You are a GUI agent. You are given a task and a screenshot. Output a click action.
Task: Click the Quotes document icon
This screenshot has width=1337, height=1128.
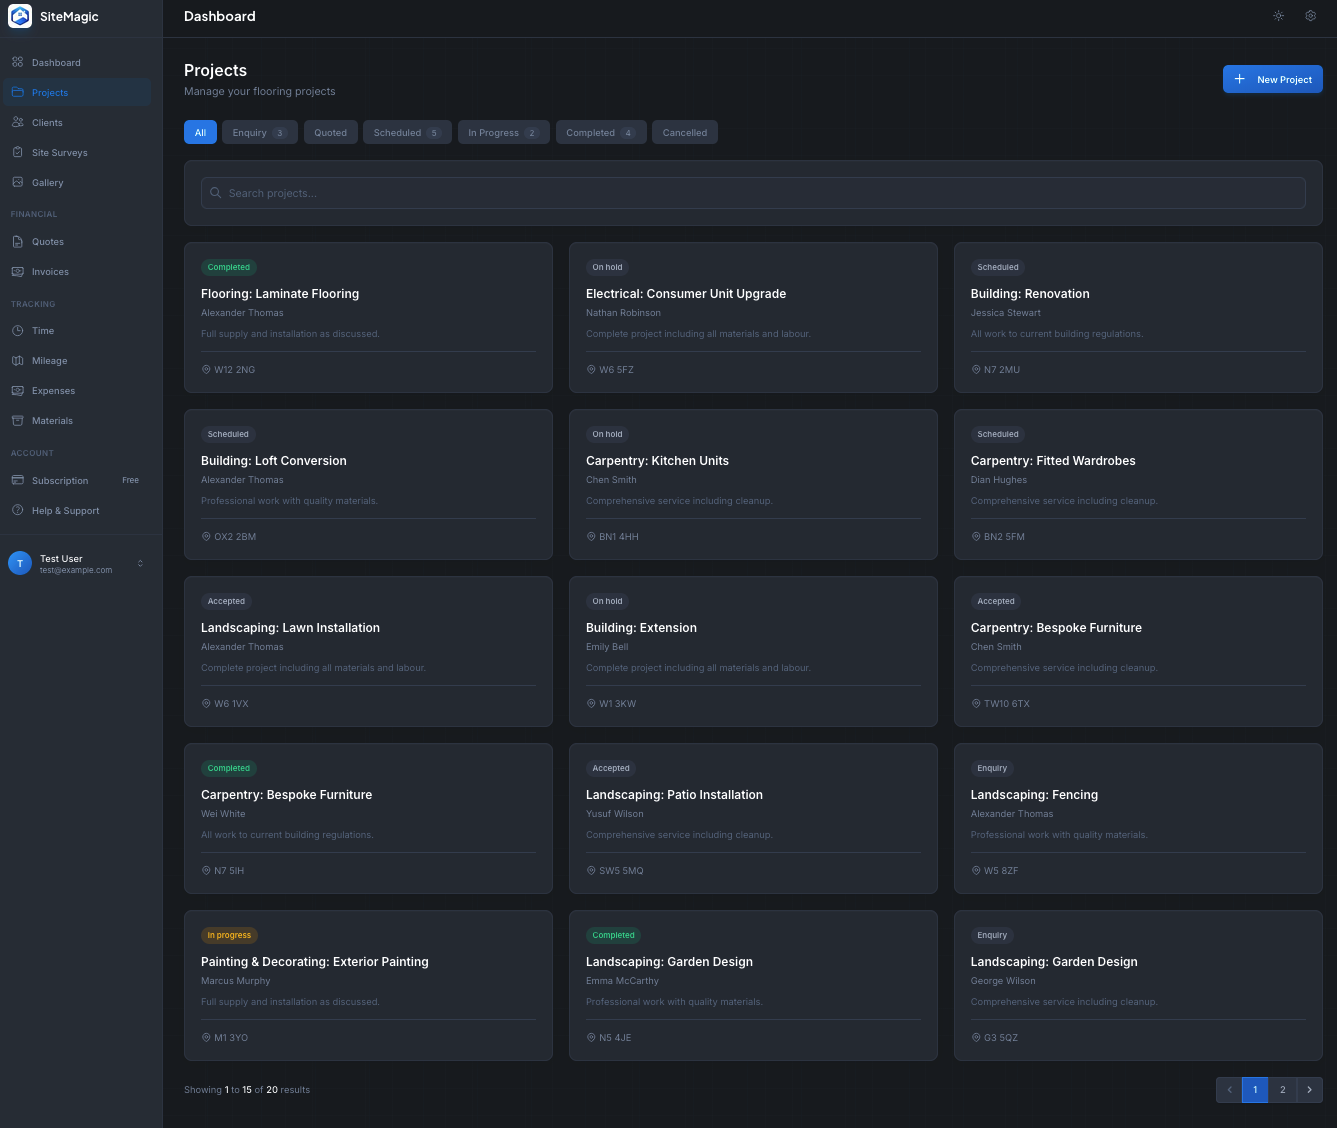click(x=17, y=241)
